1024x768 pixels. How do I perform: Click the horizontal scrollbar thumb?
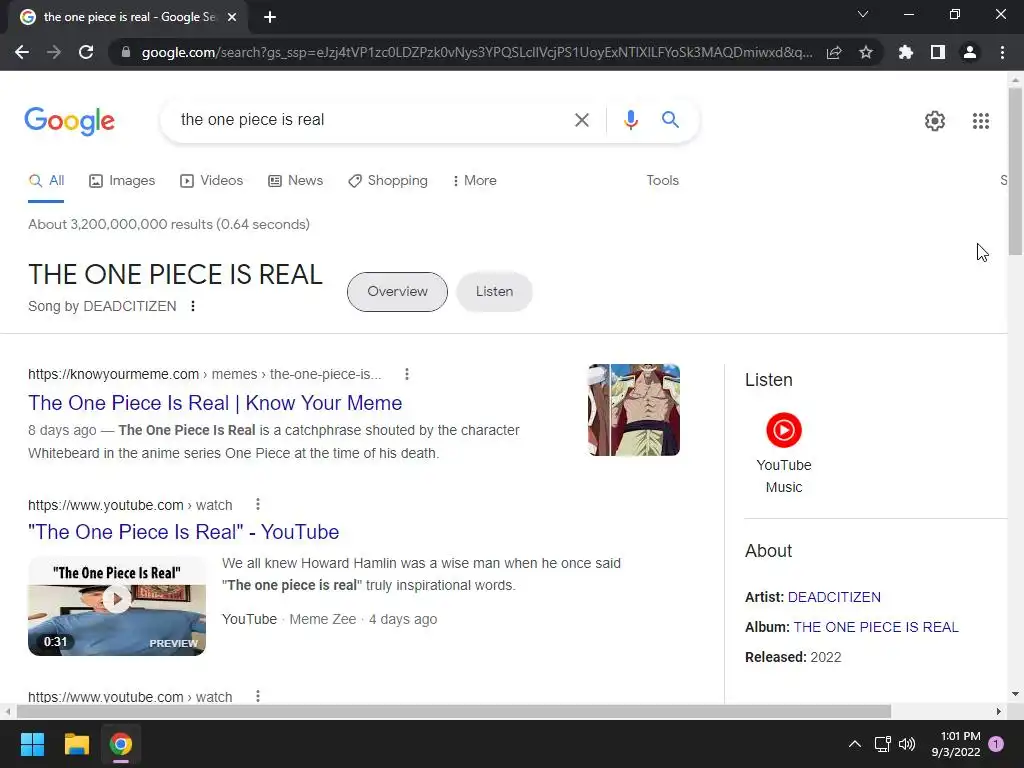pos(454,711)
